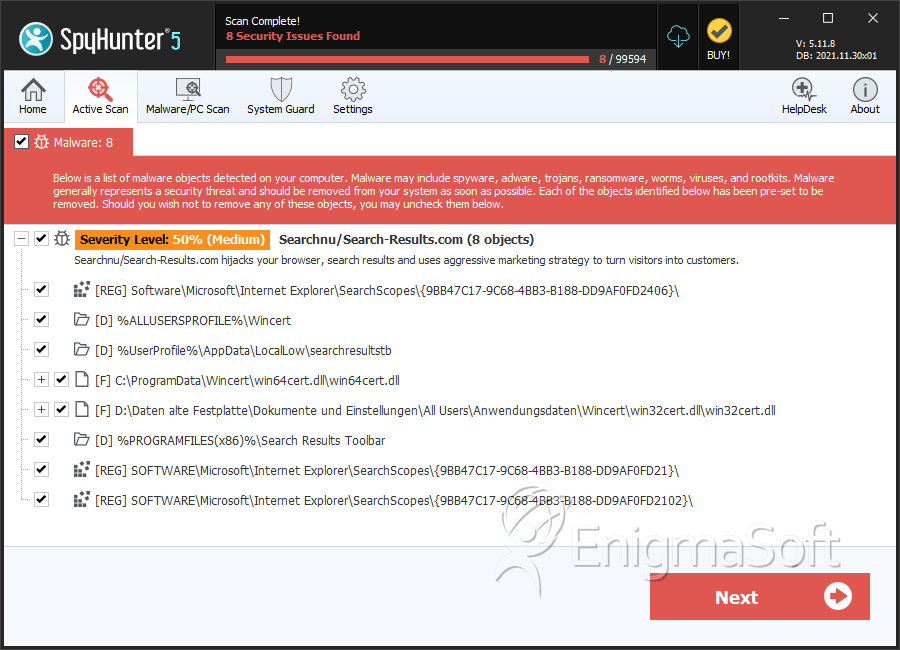The image size is (900, 650).
Task: Click the Next button
Action: pyautogui.click(x=759, y=597)
